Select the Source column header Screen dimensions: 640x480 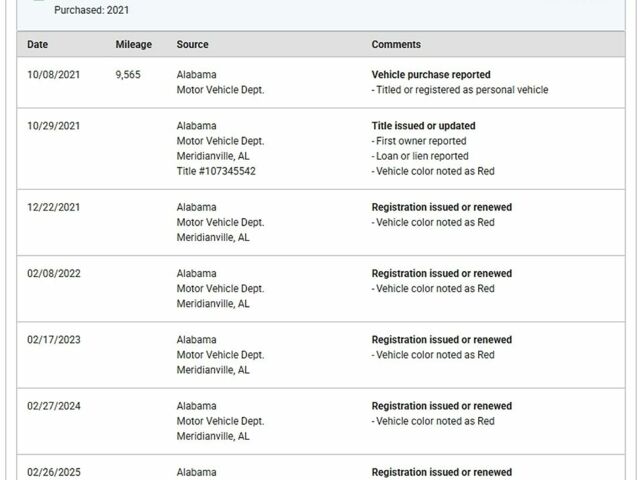tap(193, 44)
